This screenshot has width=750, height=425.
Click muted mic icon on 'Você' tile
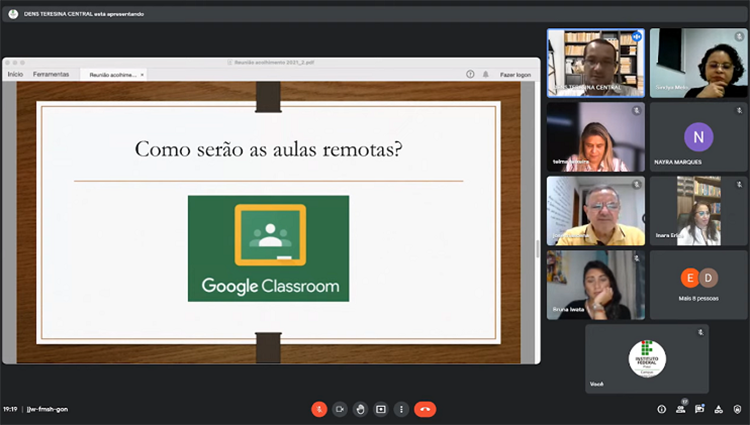pyautogui.click(x=701, y=332)
